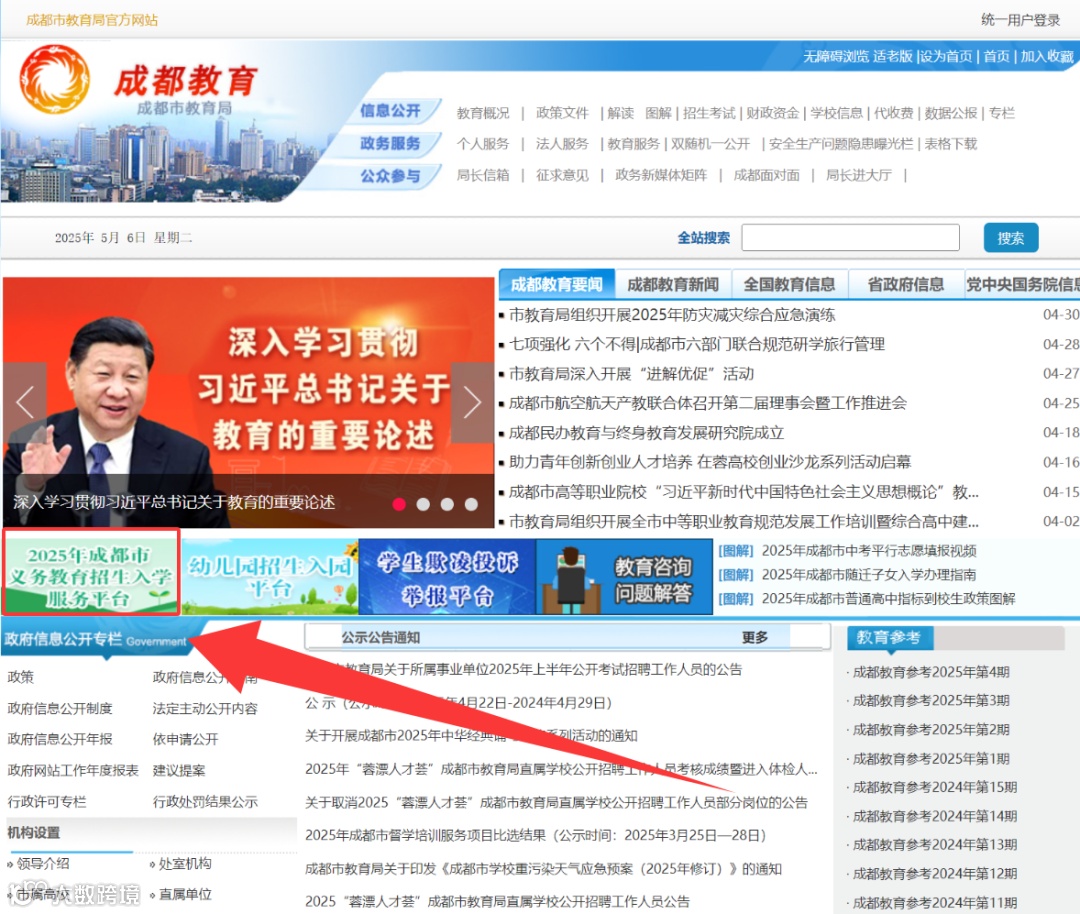Open 政务新媒体矩阵 link
This screenshot has height=914, width=1080.
point(661,175)
